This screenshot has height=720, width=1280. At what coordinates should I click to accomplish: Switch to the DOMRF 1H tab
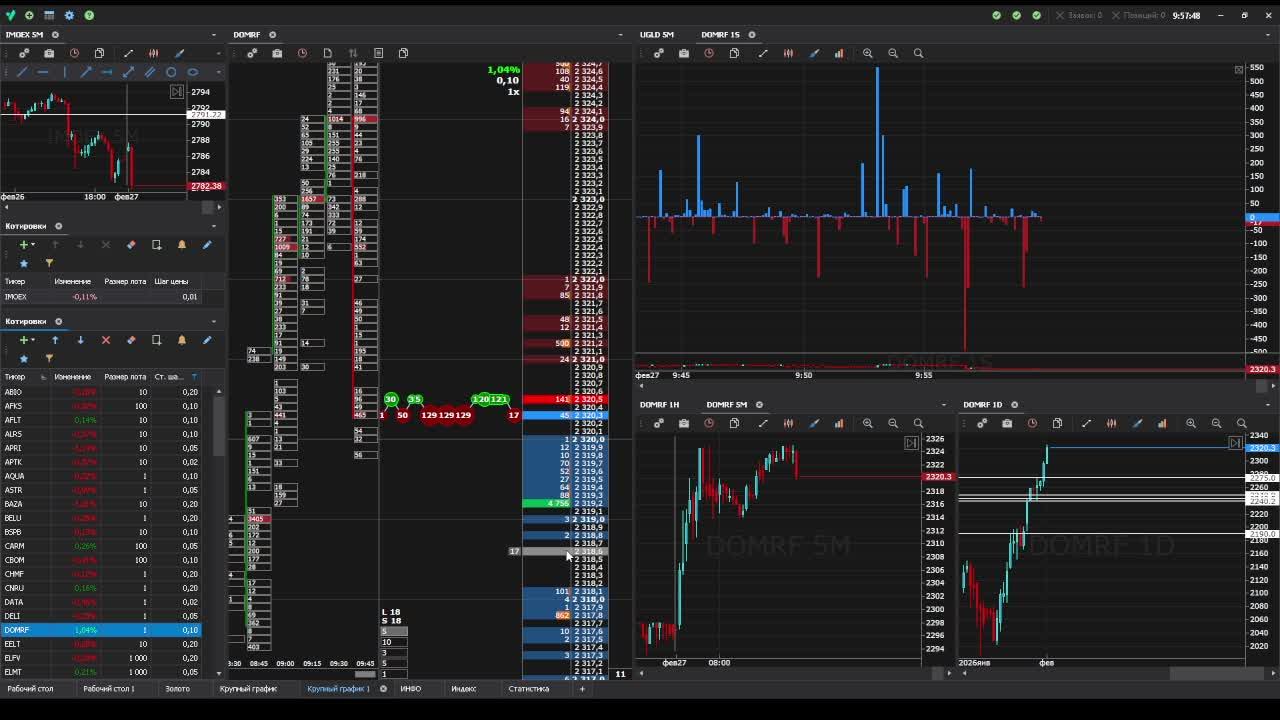point(660,405)
